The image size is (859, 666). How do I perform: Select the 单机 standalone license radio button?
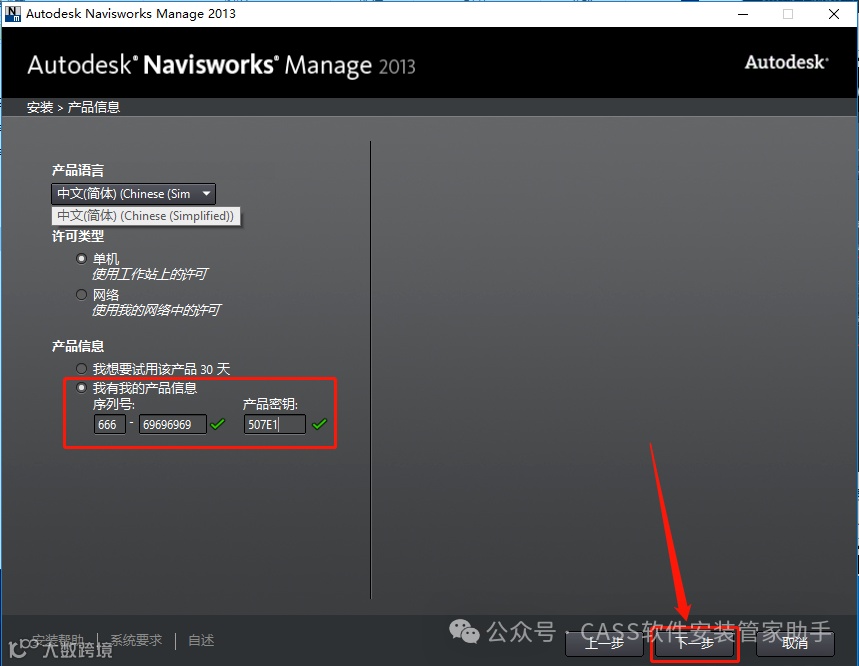pos(82,259)
